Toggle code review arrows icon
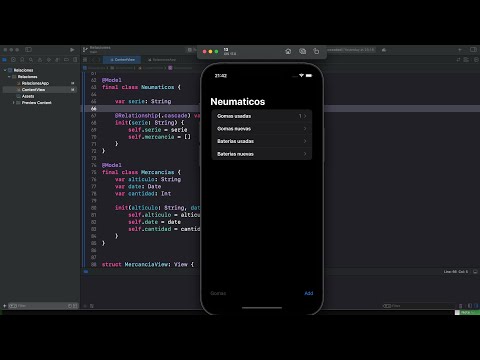Viewport: 480px width, 360px height. [458, 60]
